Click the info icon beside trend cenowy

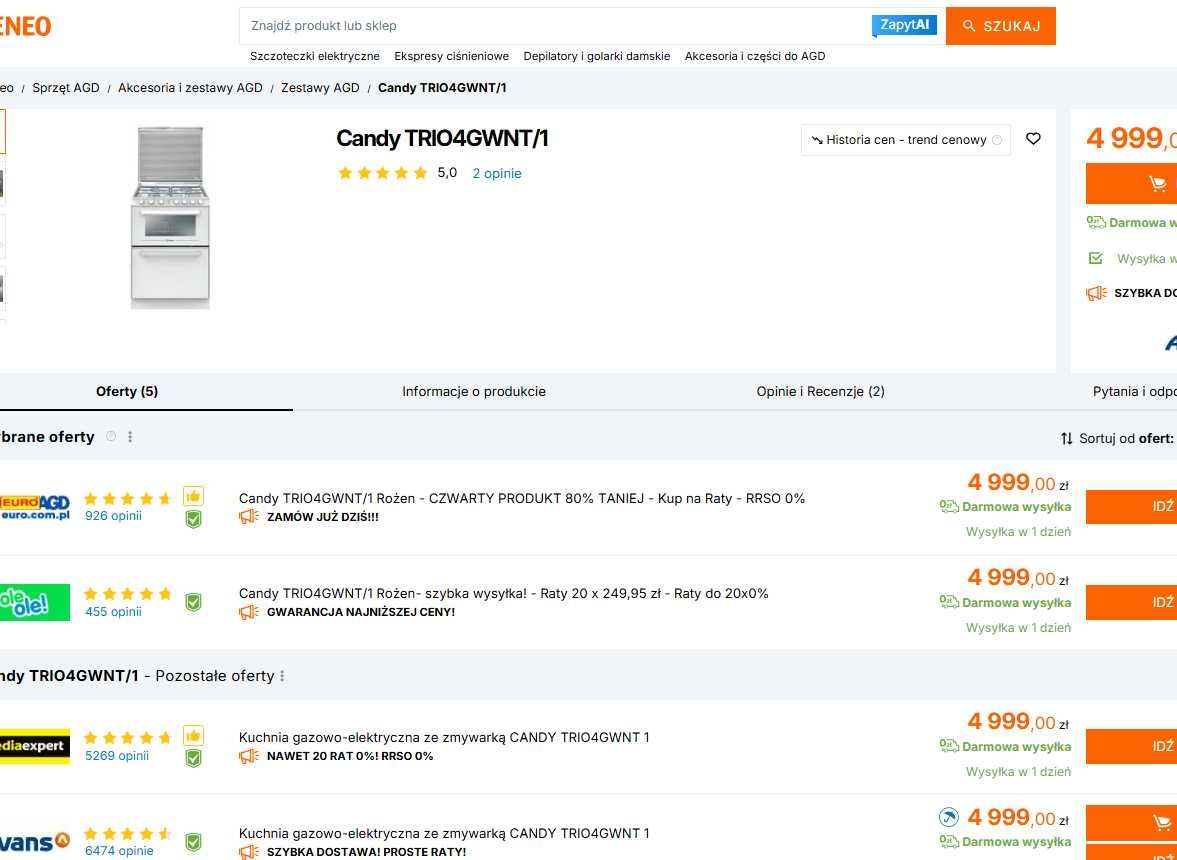point(997,140)
